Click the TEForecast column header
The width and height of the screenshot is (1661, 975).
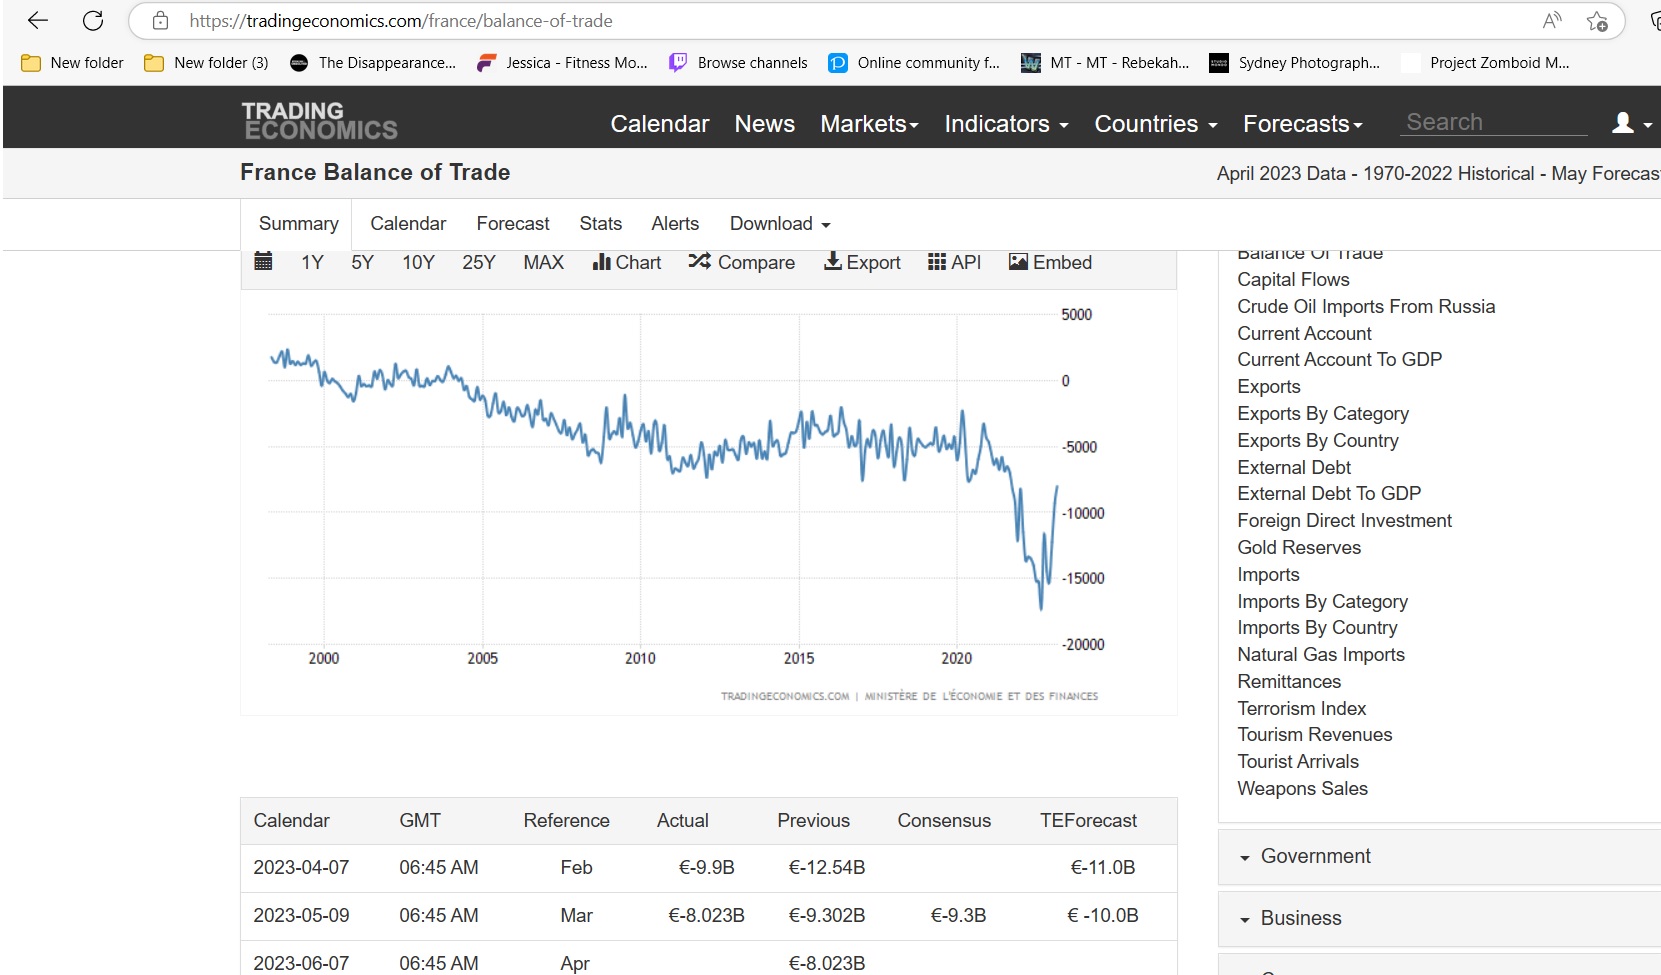click(x=1088, y=820)
